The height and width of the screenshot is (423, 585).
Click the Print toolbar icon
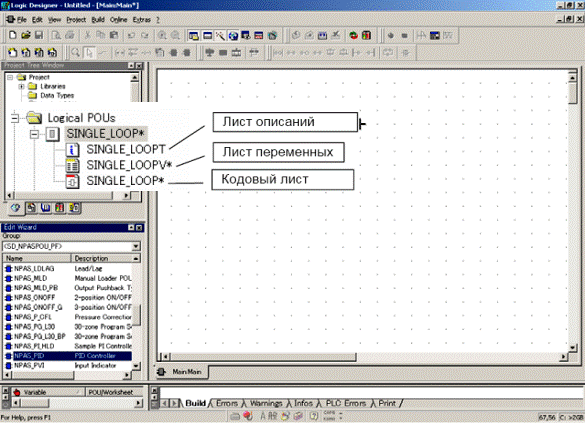(70, 35)
